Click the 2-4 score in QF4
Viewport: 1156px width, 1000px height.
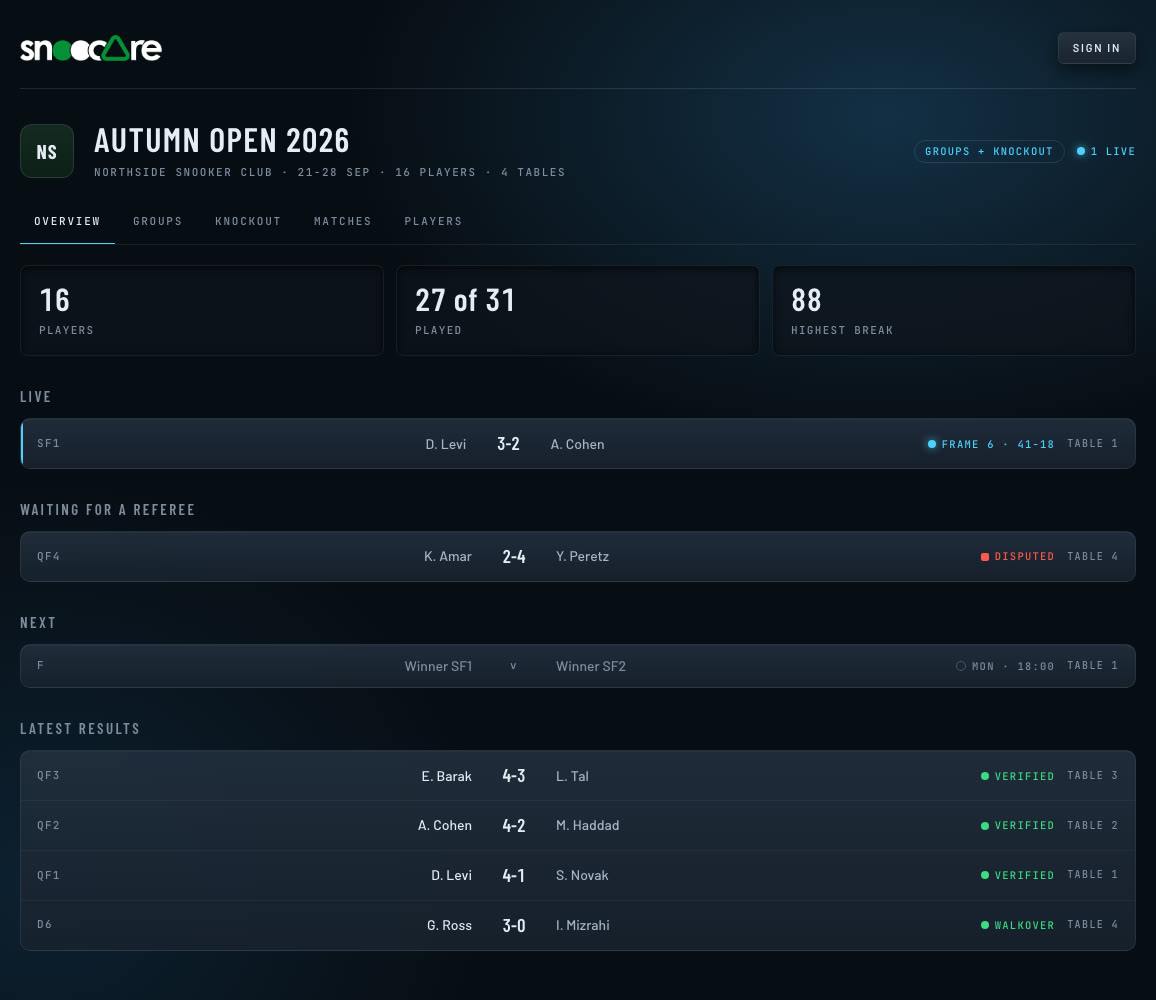[x=514, y=557]
